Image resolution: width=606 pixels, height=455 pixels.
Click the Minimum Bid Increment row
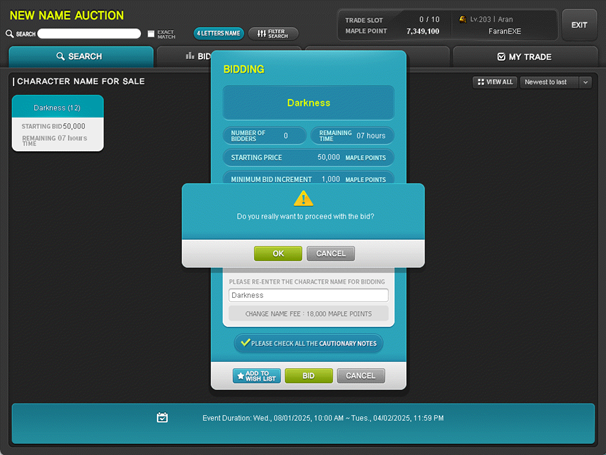(x=308, y=179)
